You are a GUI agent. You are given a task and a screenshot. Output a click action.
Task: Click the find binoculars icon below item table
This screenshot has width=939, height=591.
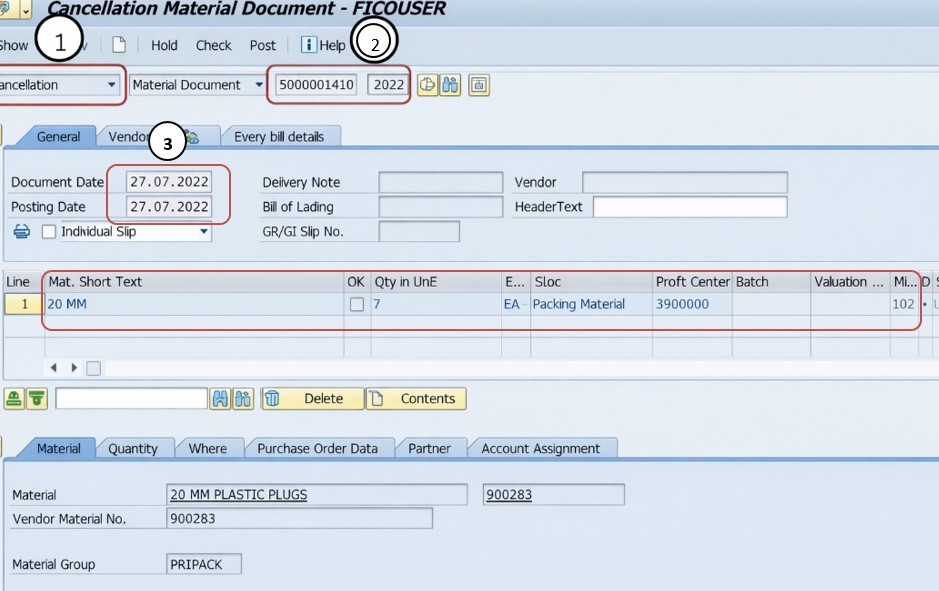220,399
